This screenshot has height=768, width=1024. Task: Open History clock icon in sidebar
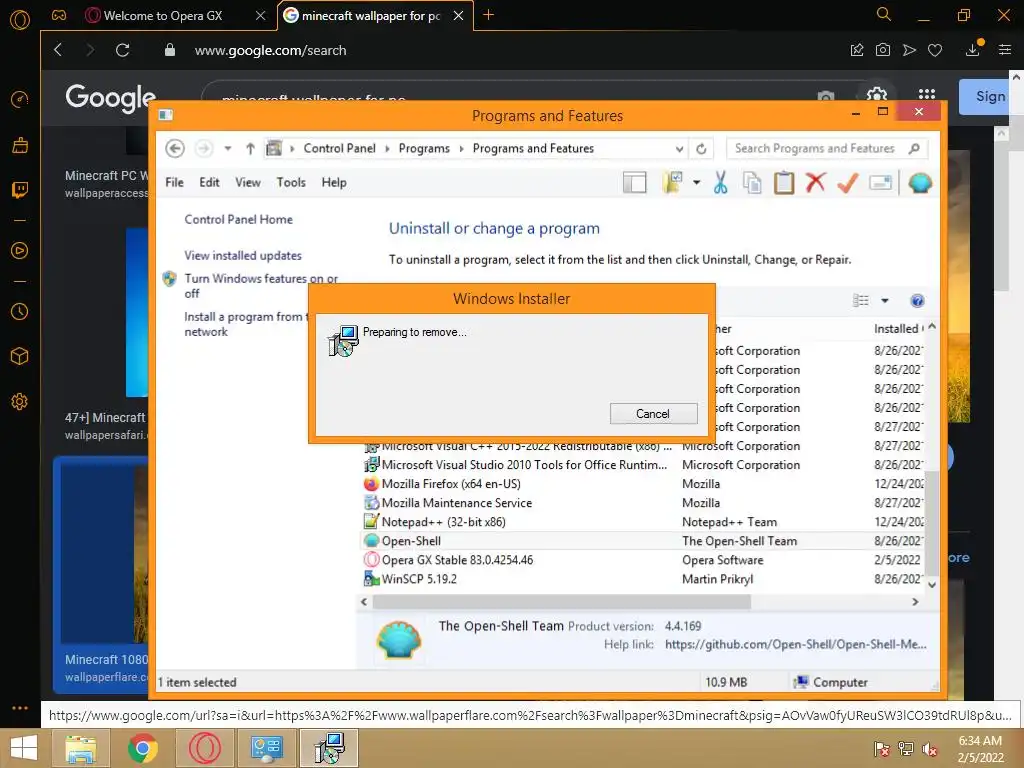pyautogui.click(x=20, y=312)
